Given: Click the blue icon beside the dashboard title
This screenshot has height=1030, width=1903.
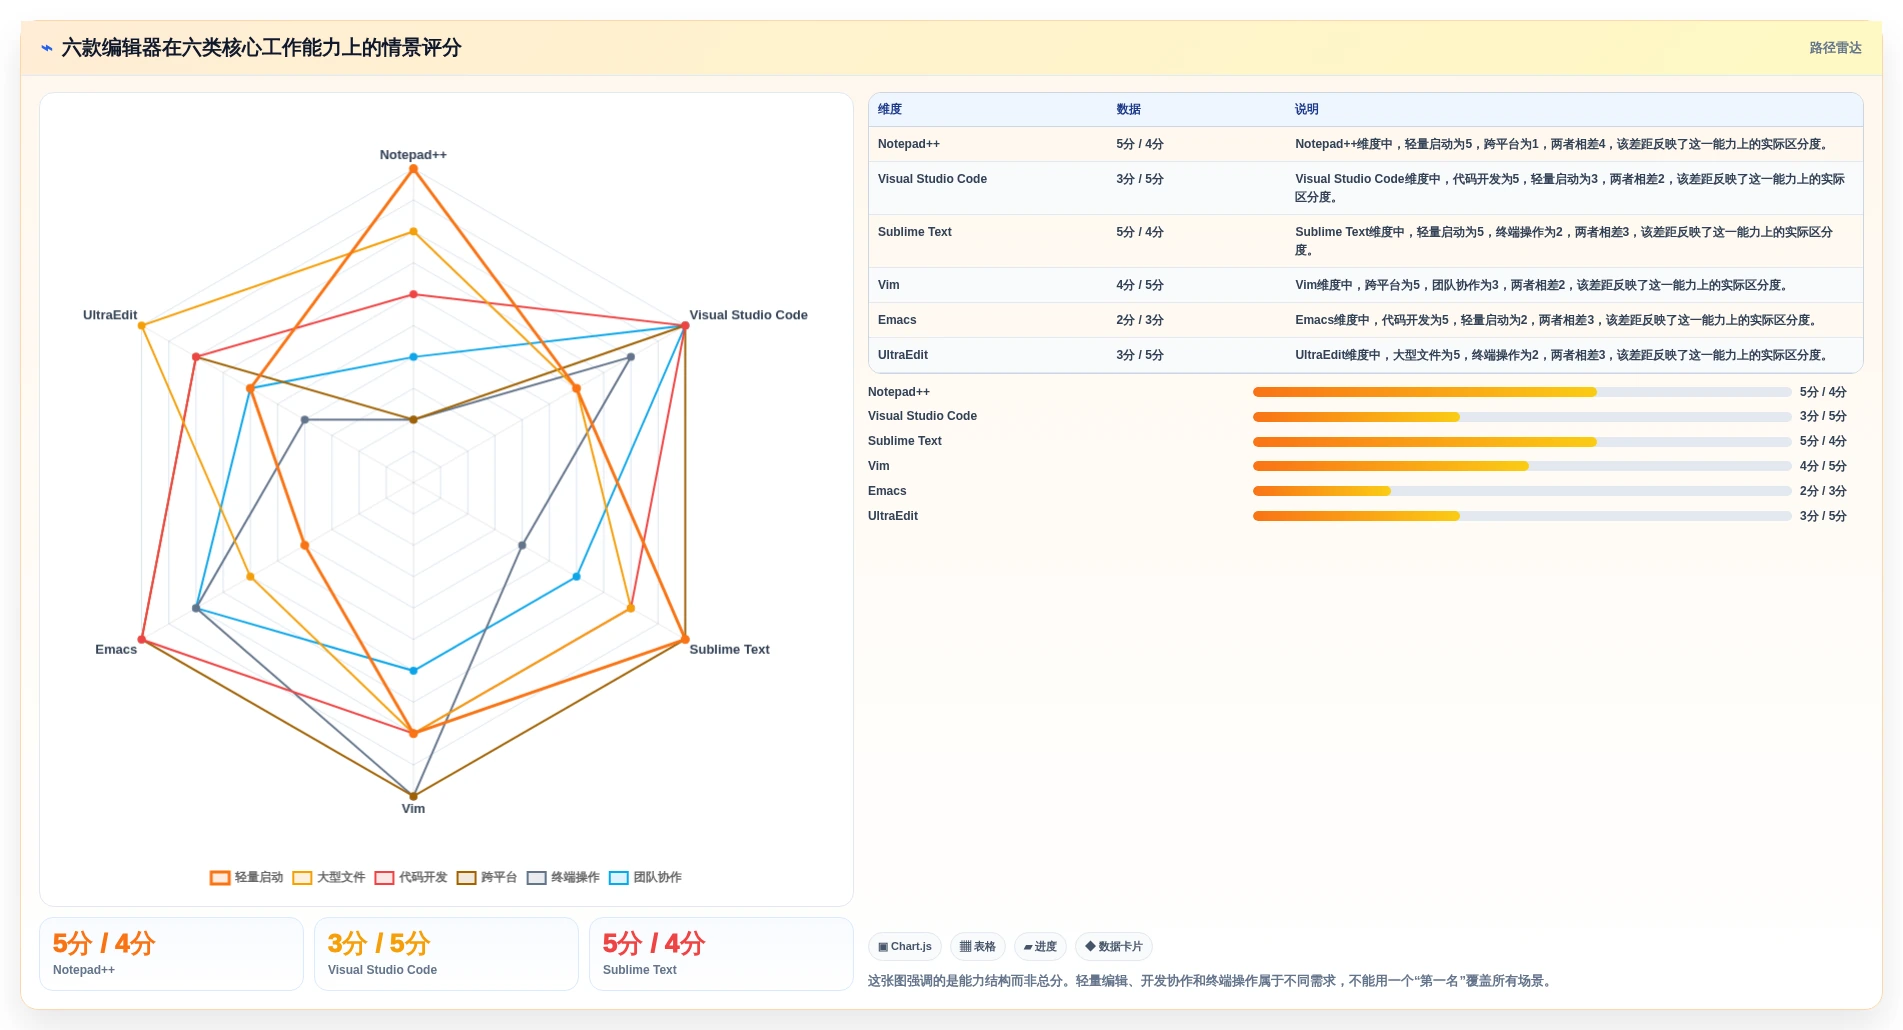Looking at the screenshot, I should pyautogui.click(x=47, y=48).
